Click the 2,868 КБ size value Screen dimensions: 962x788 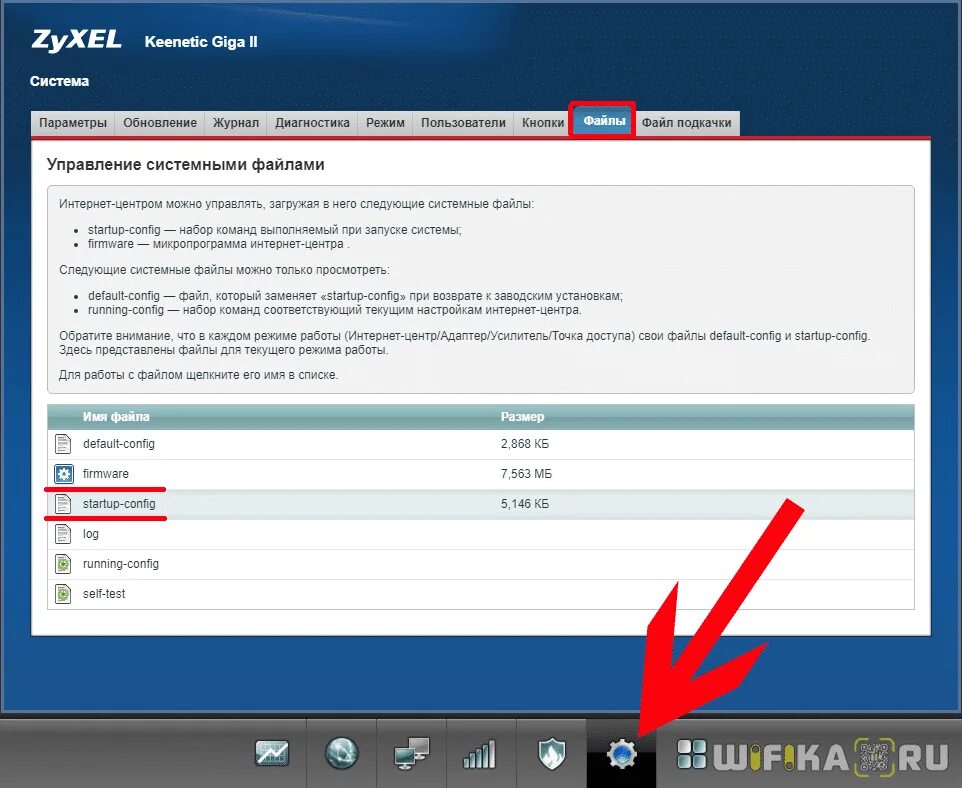pyautogui.click(x=525, y=444)
